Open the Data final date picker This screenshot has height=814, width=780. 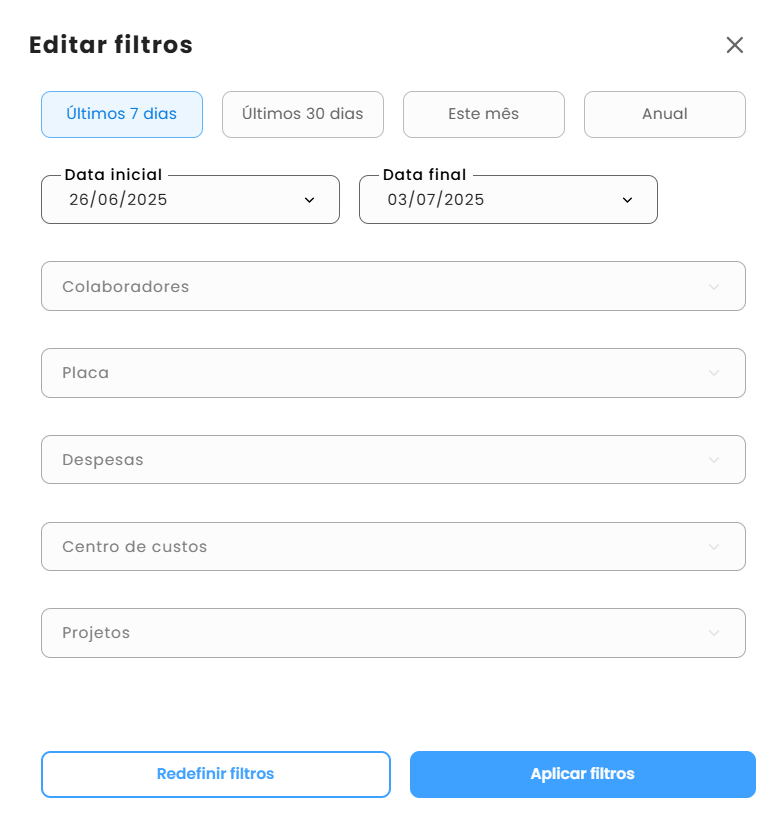coord(508,199)
